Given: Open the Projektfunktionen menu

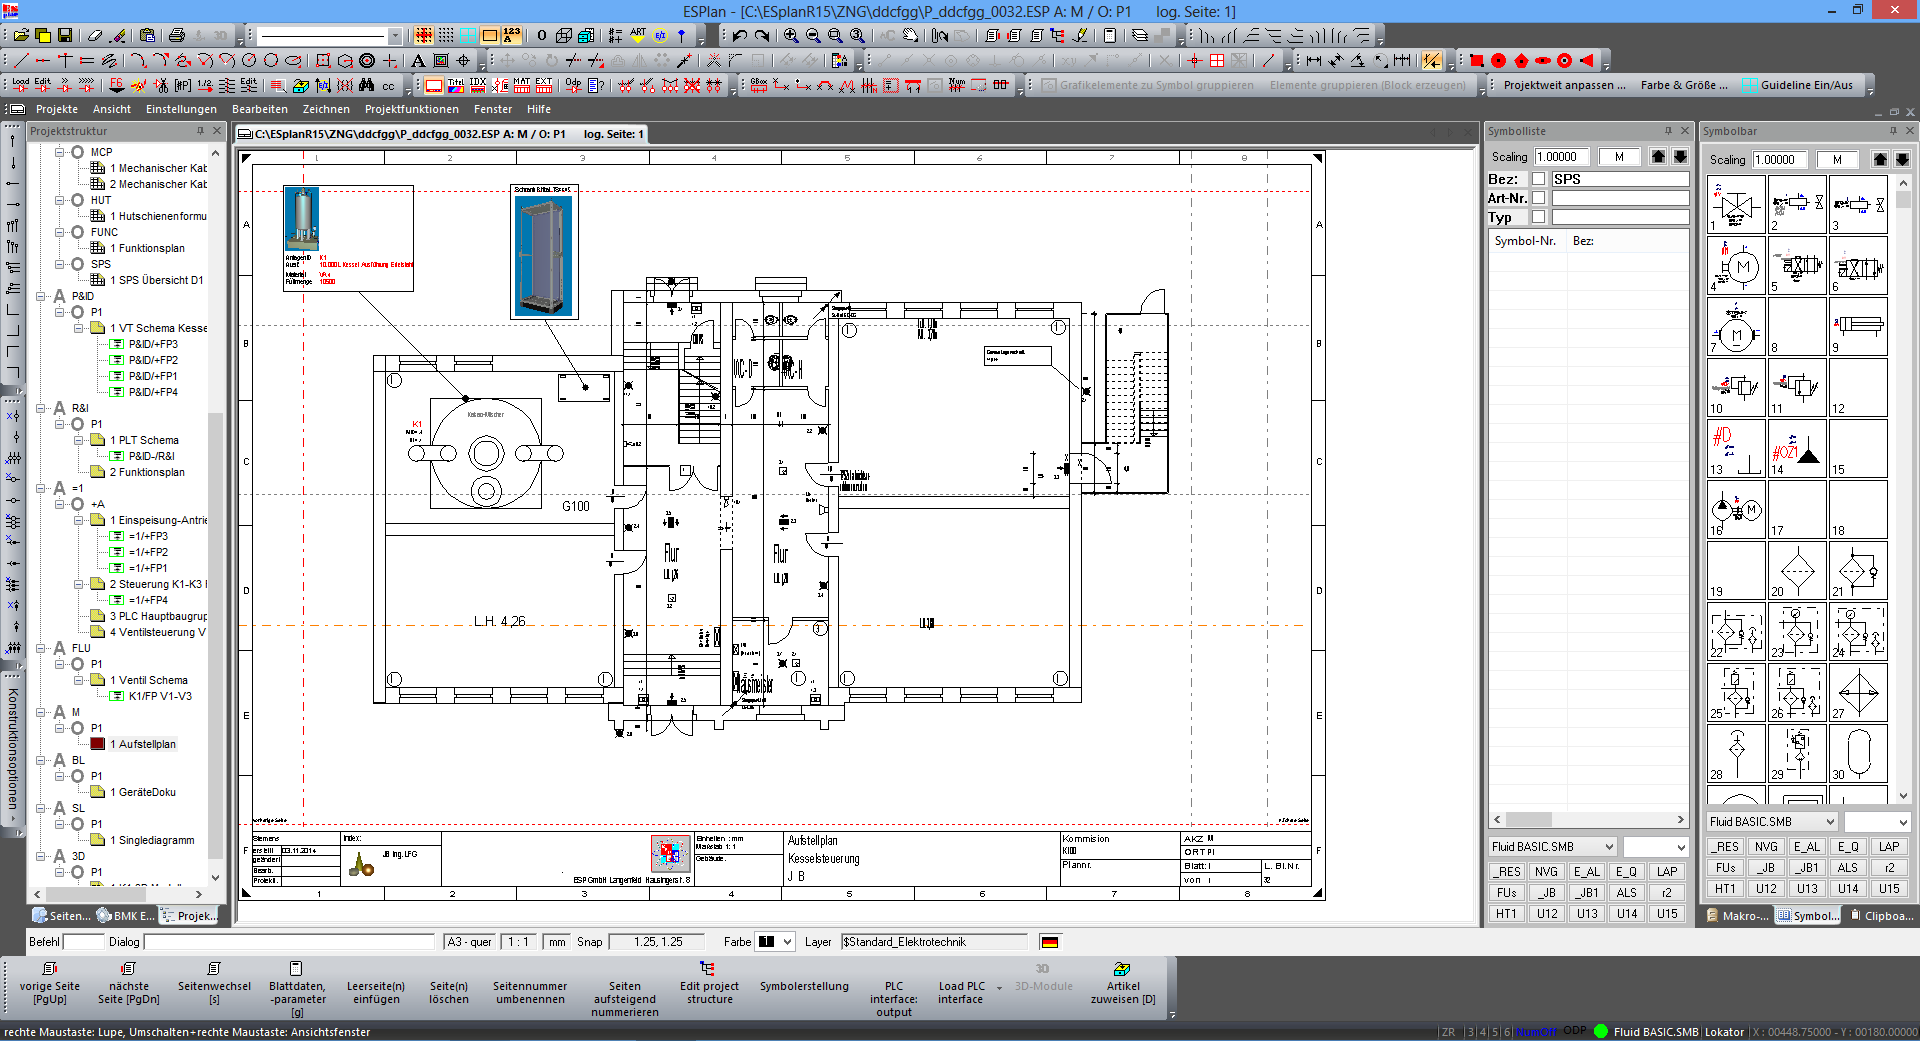Looking at the screenshot, I should coord(411,109).
